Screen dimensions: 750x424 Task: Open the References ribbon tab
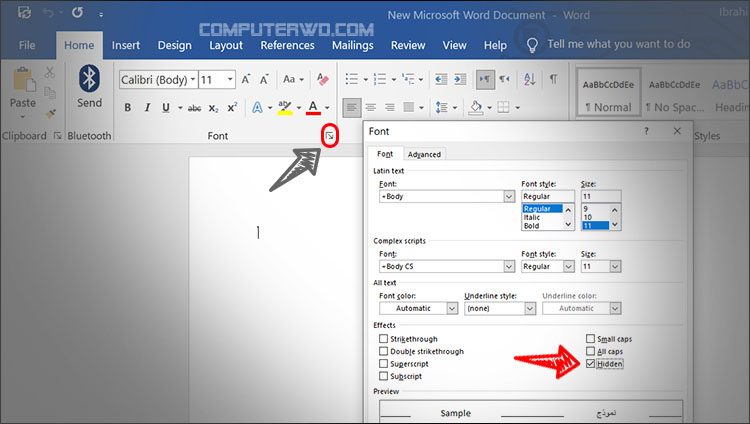pyautogui.click(x=287, y=45)
